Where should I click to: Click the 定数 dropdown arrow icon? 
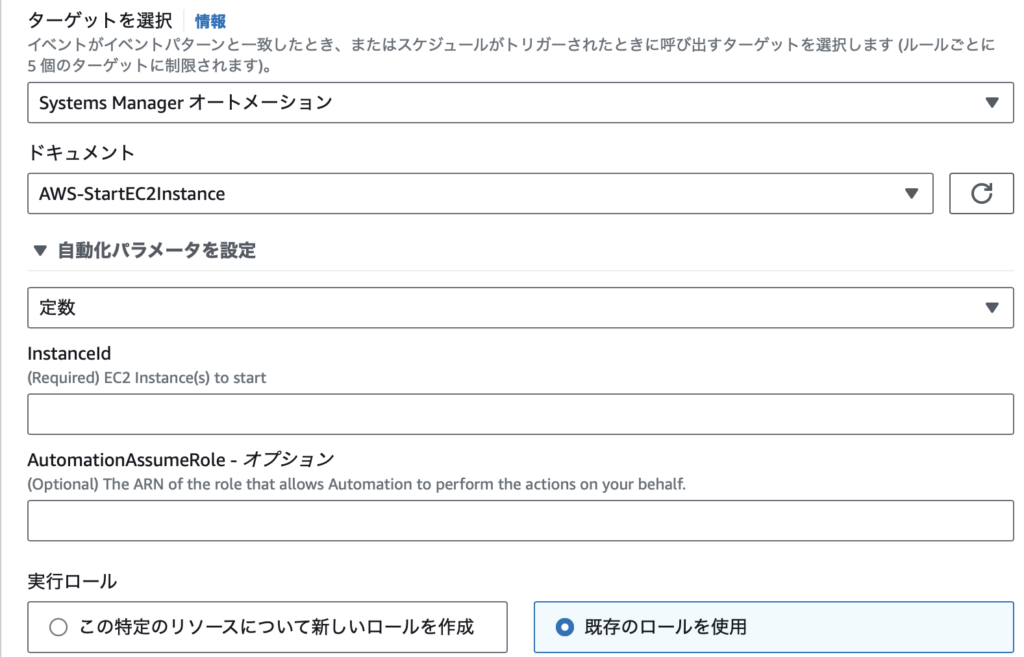(992, 308)
